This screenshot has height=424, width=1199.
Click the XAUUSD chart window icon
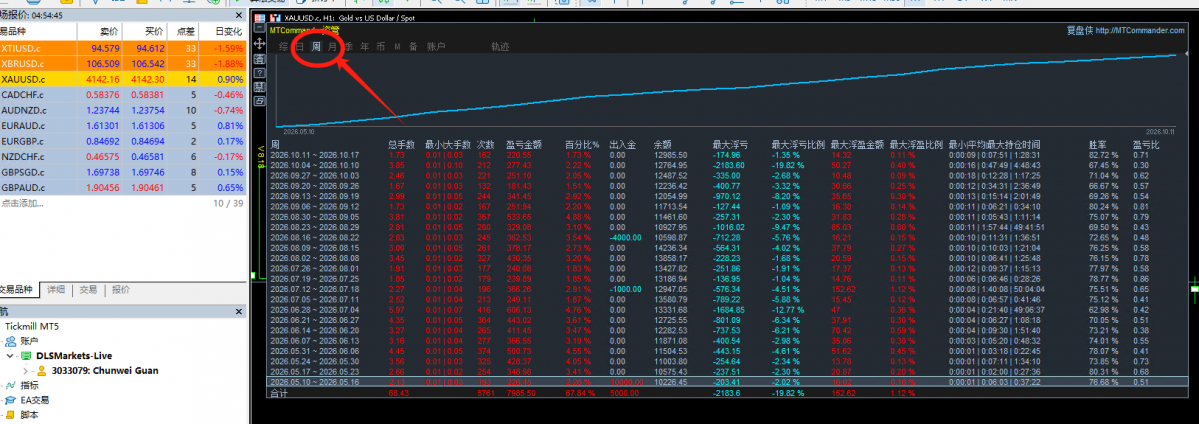(274, 17)
